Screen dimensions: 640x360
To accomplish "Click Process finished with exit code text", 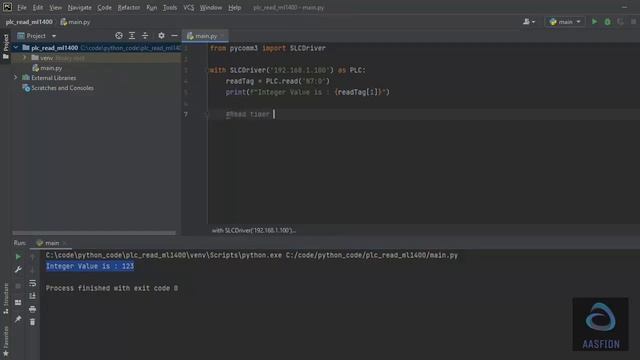I will click(112, 288).
